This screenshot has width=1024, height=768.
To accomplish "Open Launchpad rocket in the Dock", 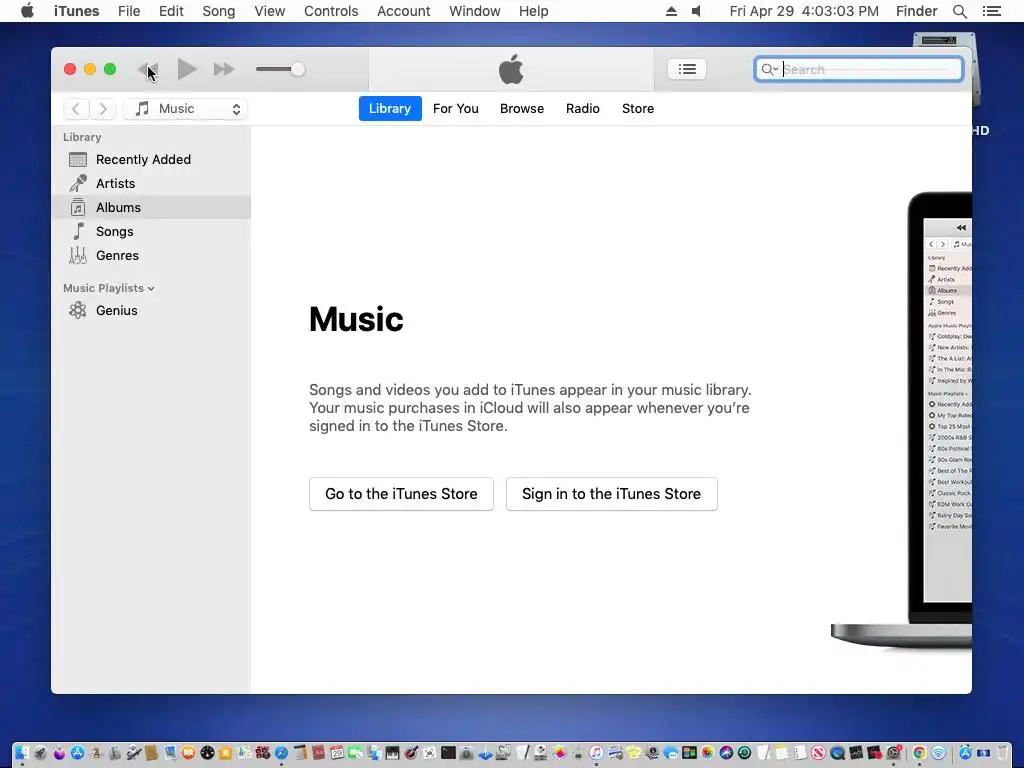I will 40,753.
